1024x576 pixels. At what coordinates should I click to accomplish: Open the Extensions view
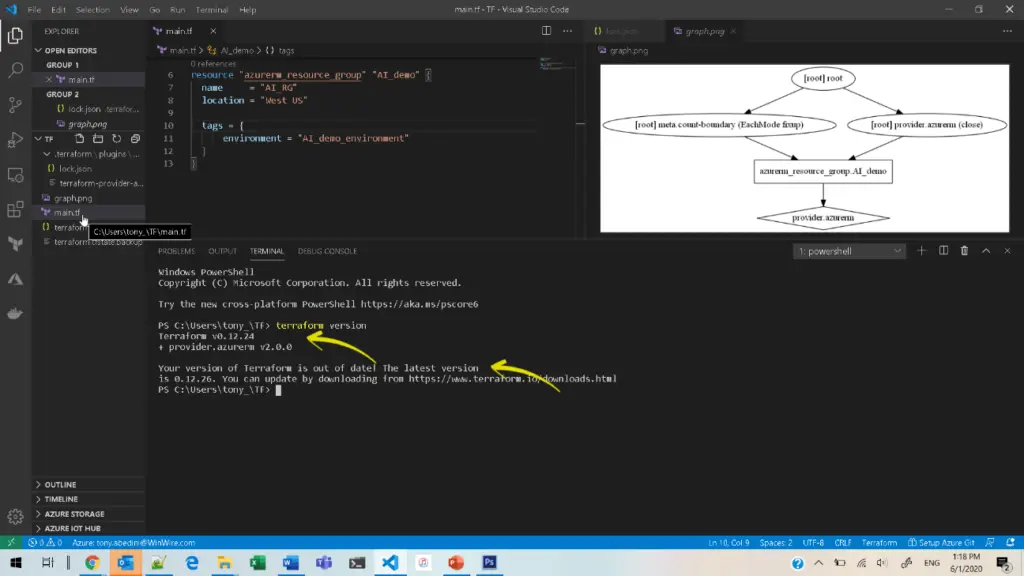coord(15,210)
